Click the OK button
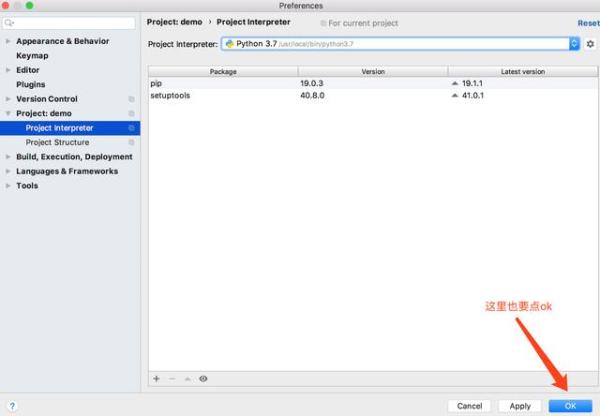Screen dimensions: 600x416 pyautogui.click(x=570, y=406)
